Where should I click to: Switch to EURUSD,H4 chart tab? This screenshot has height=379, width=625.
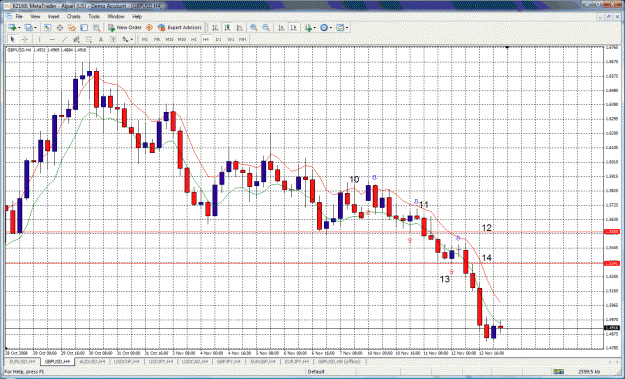(x=23, y=361)
